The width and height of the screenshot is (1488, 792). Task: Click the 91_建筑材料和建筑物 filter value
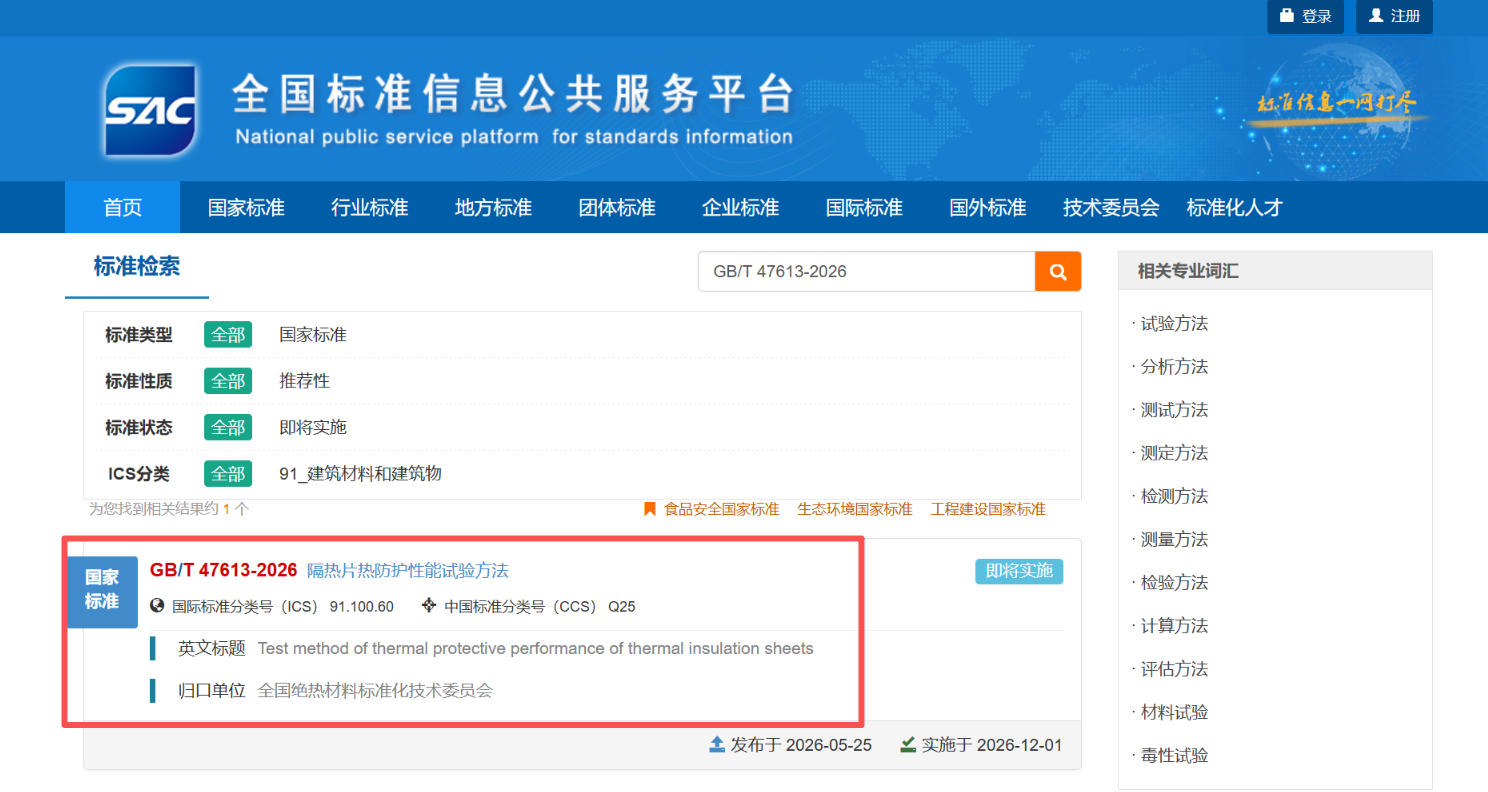(360, 473)
